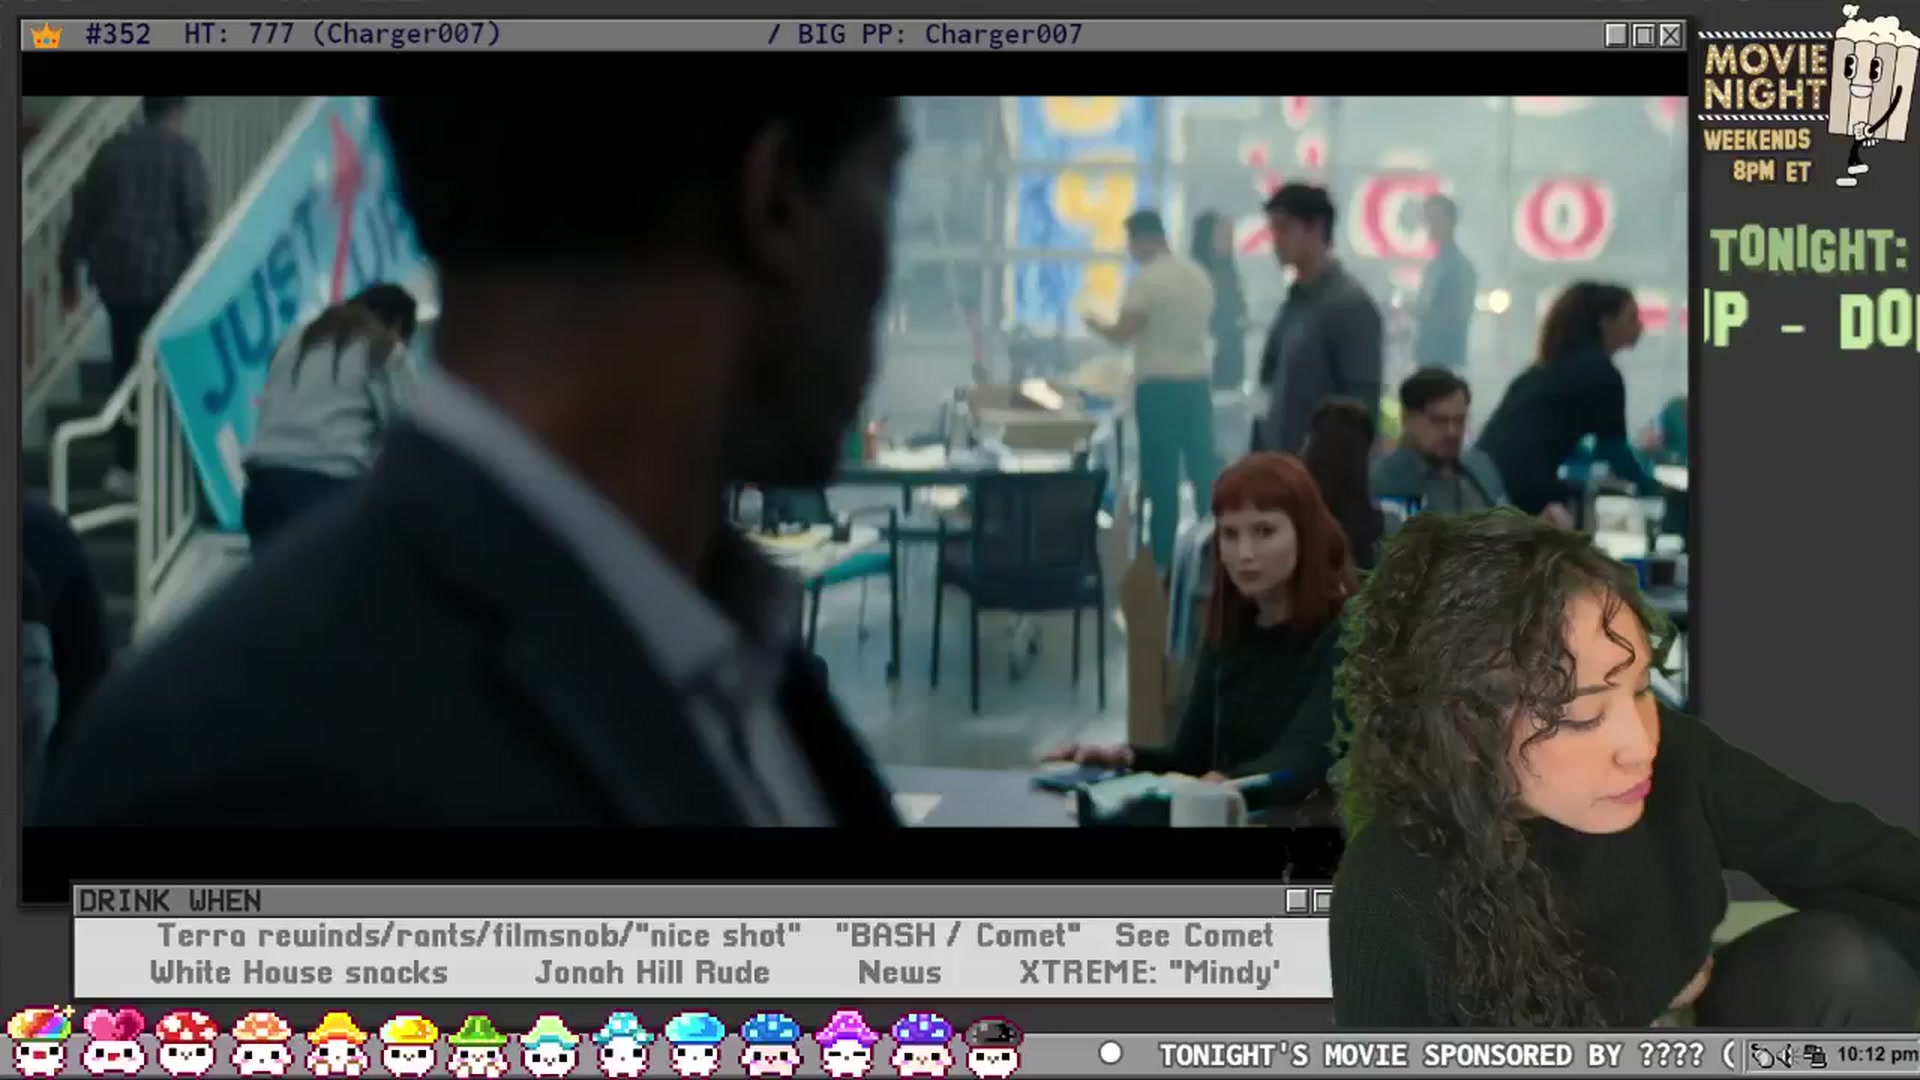Click the "#352" counter in the title bar
The height and width of the screenshot is (1080, 1920).
coord(118,35)
